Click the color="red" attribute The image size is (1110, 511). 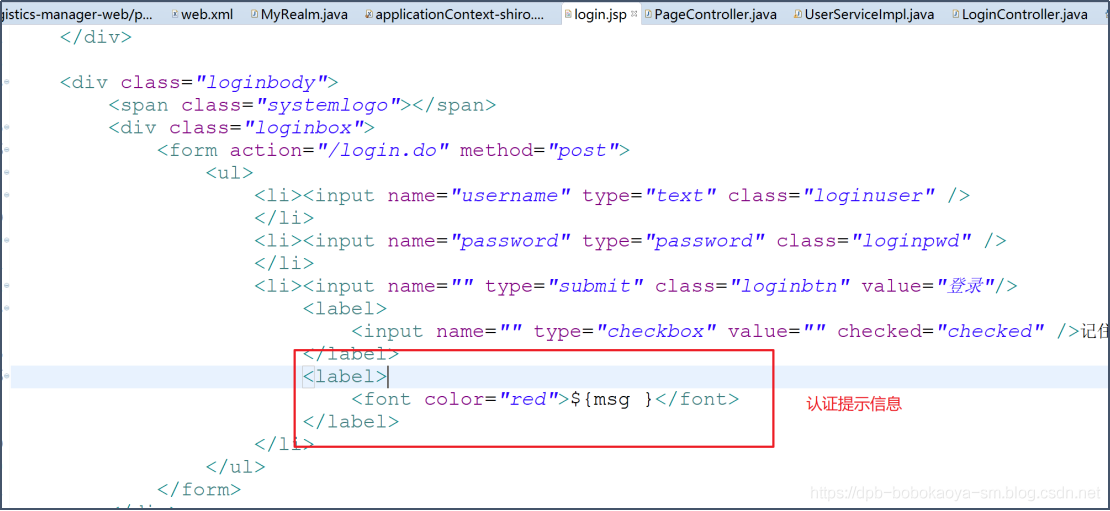(x=491, y=399)
